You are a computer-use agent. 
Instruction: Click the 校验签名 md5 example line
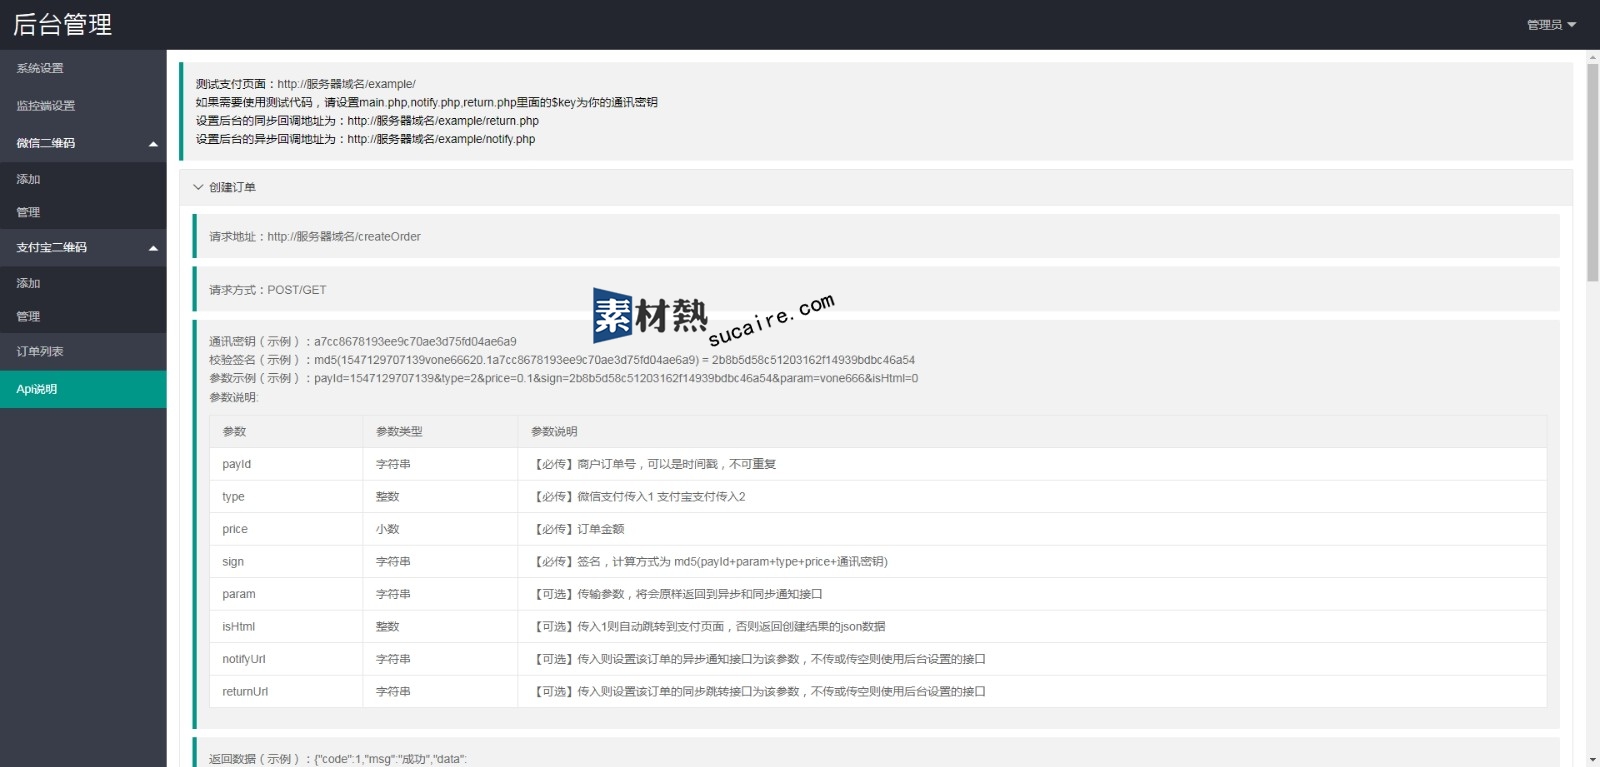coord(562,360)
